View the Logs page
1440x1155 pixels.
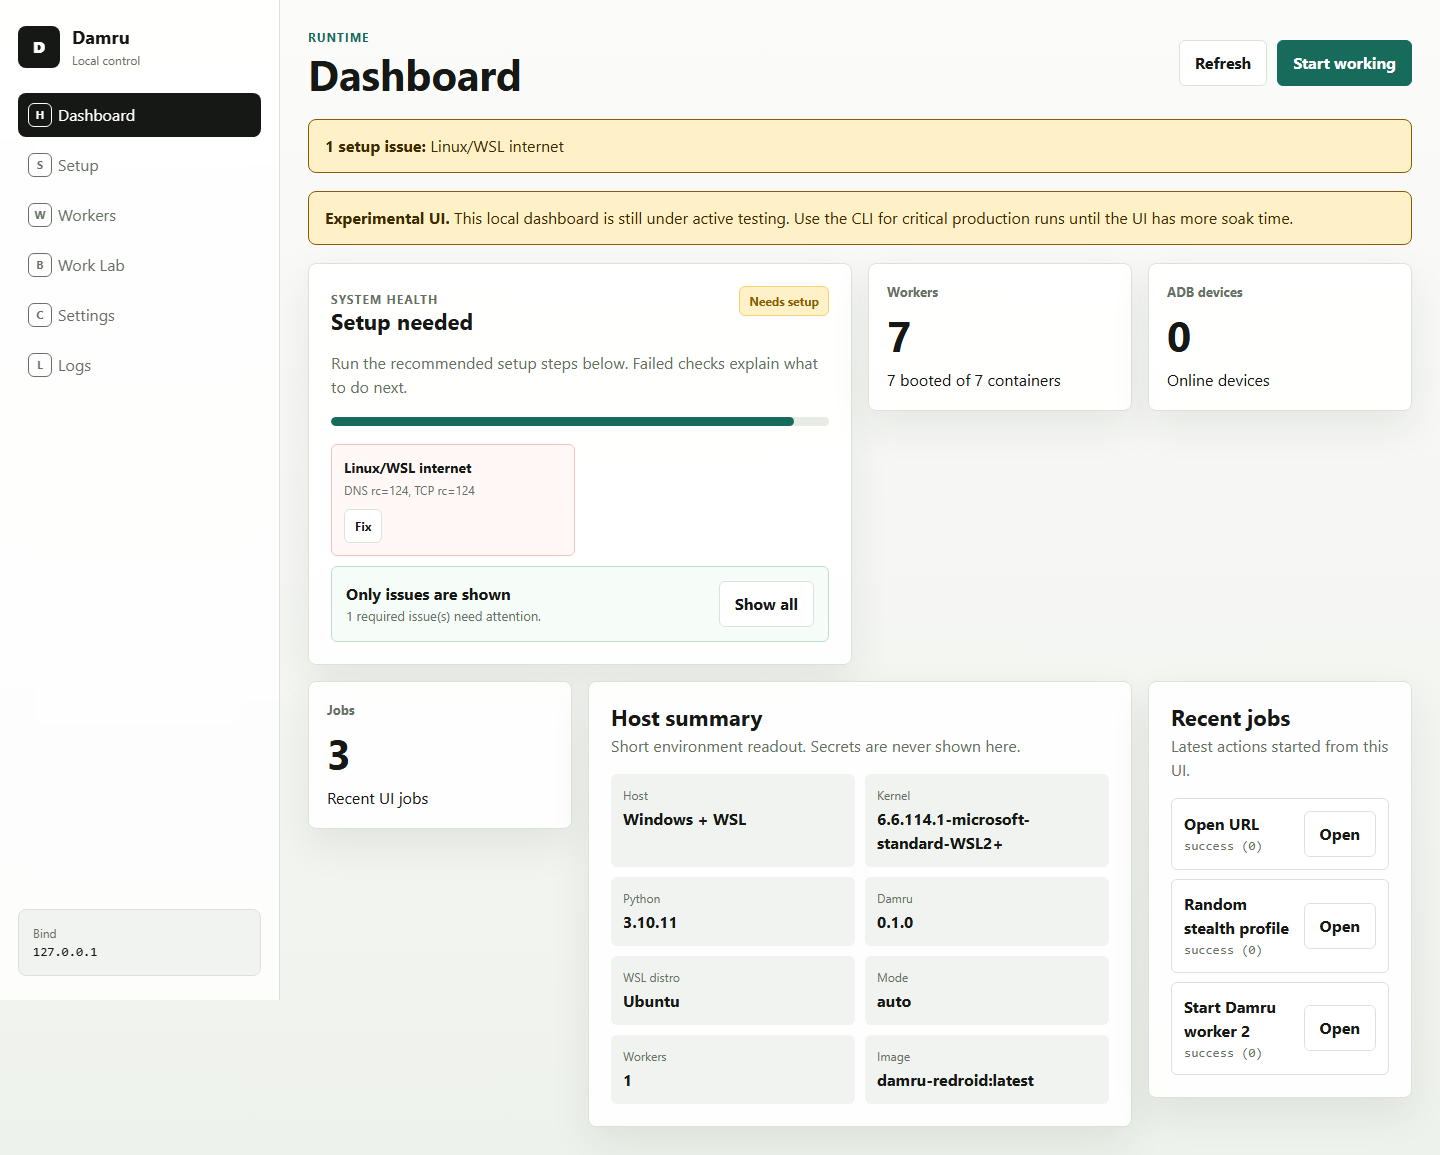point(139,365)
